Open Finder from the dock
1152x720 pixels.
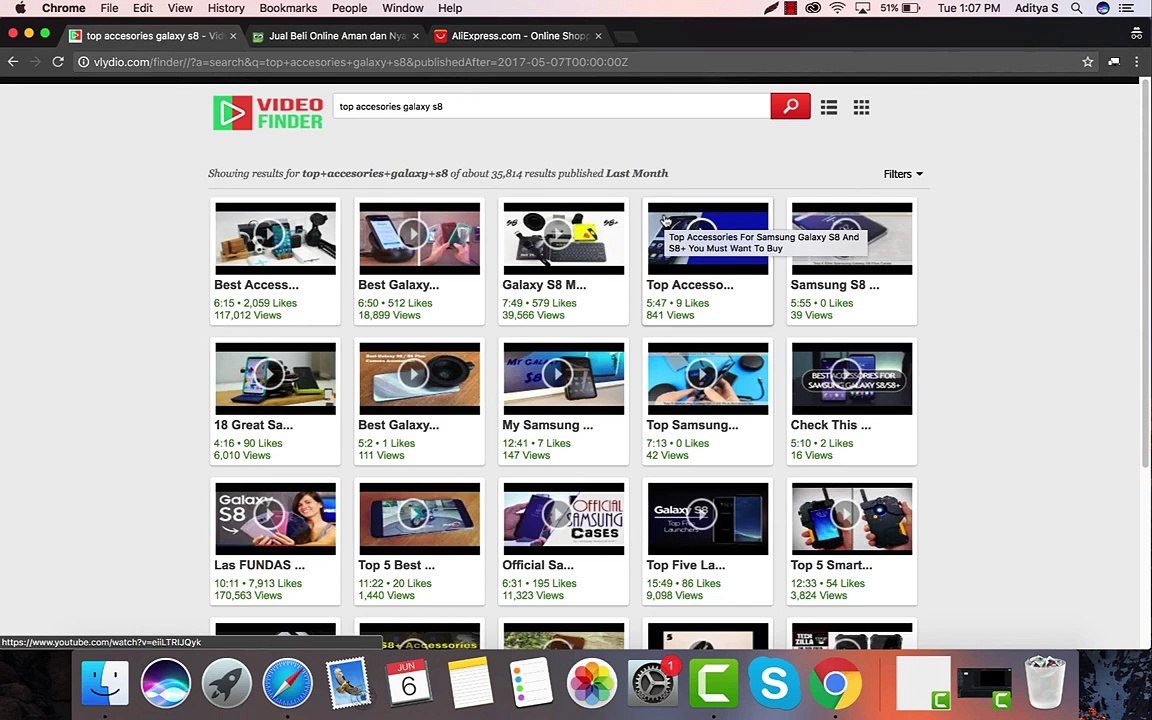click(104, 683)
